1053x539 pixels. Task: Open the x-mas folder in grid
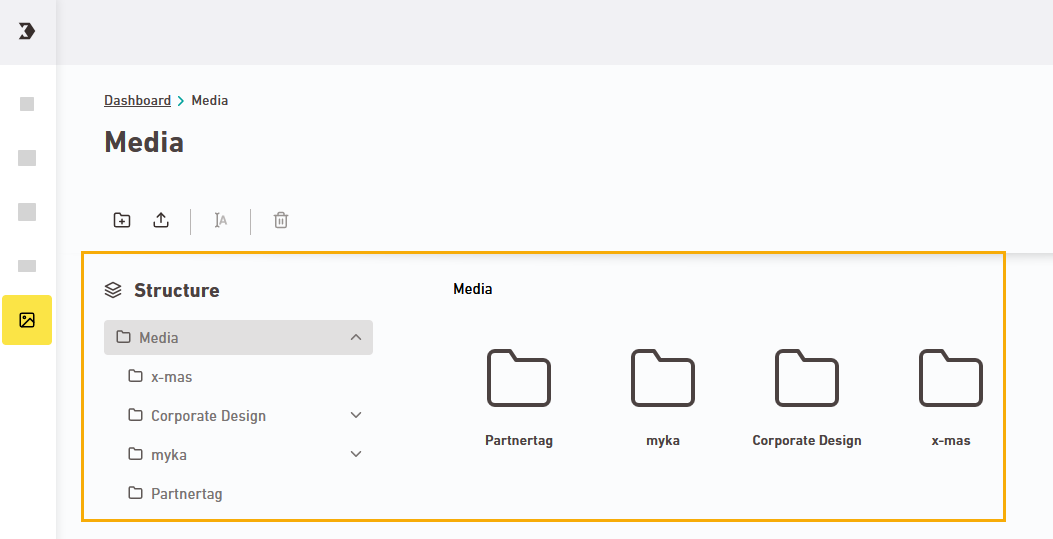(950, 378)
